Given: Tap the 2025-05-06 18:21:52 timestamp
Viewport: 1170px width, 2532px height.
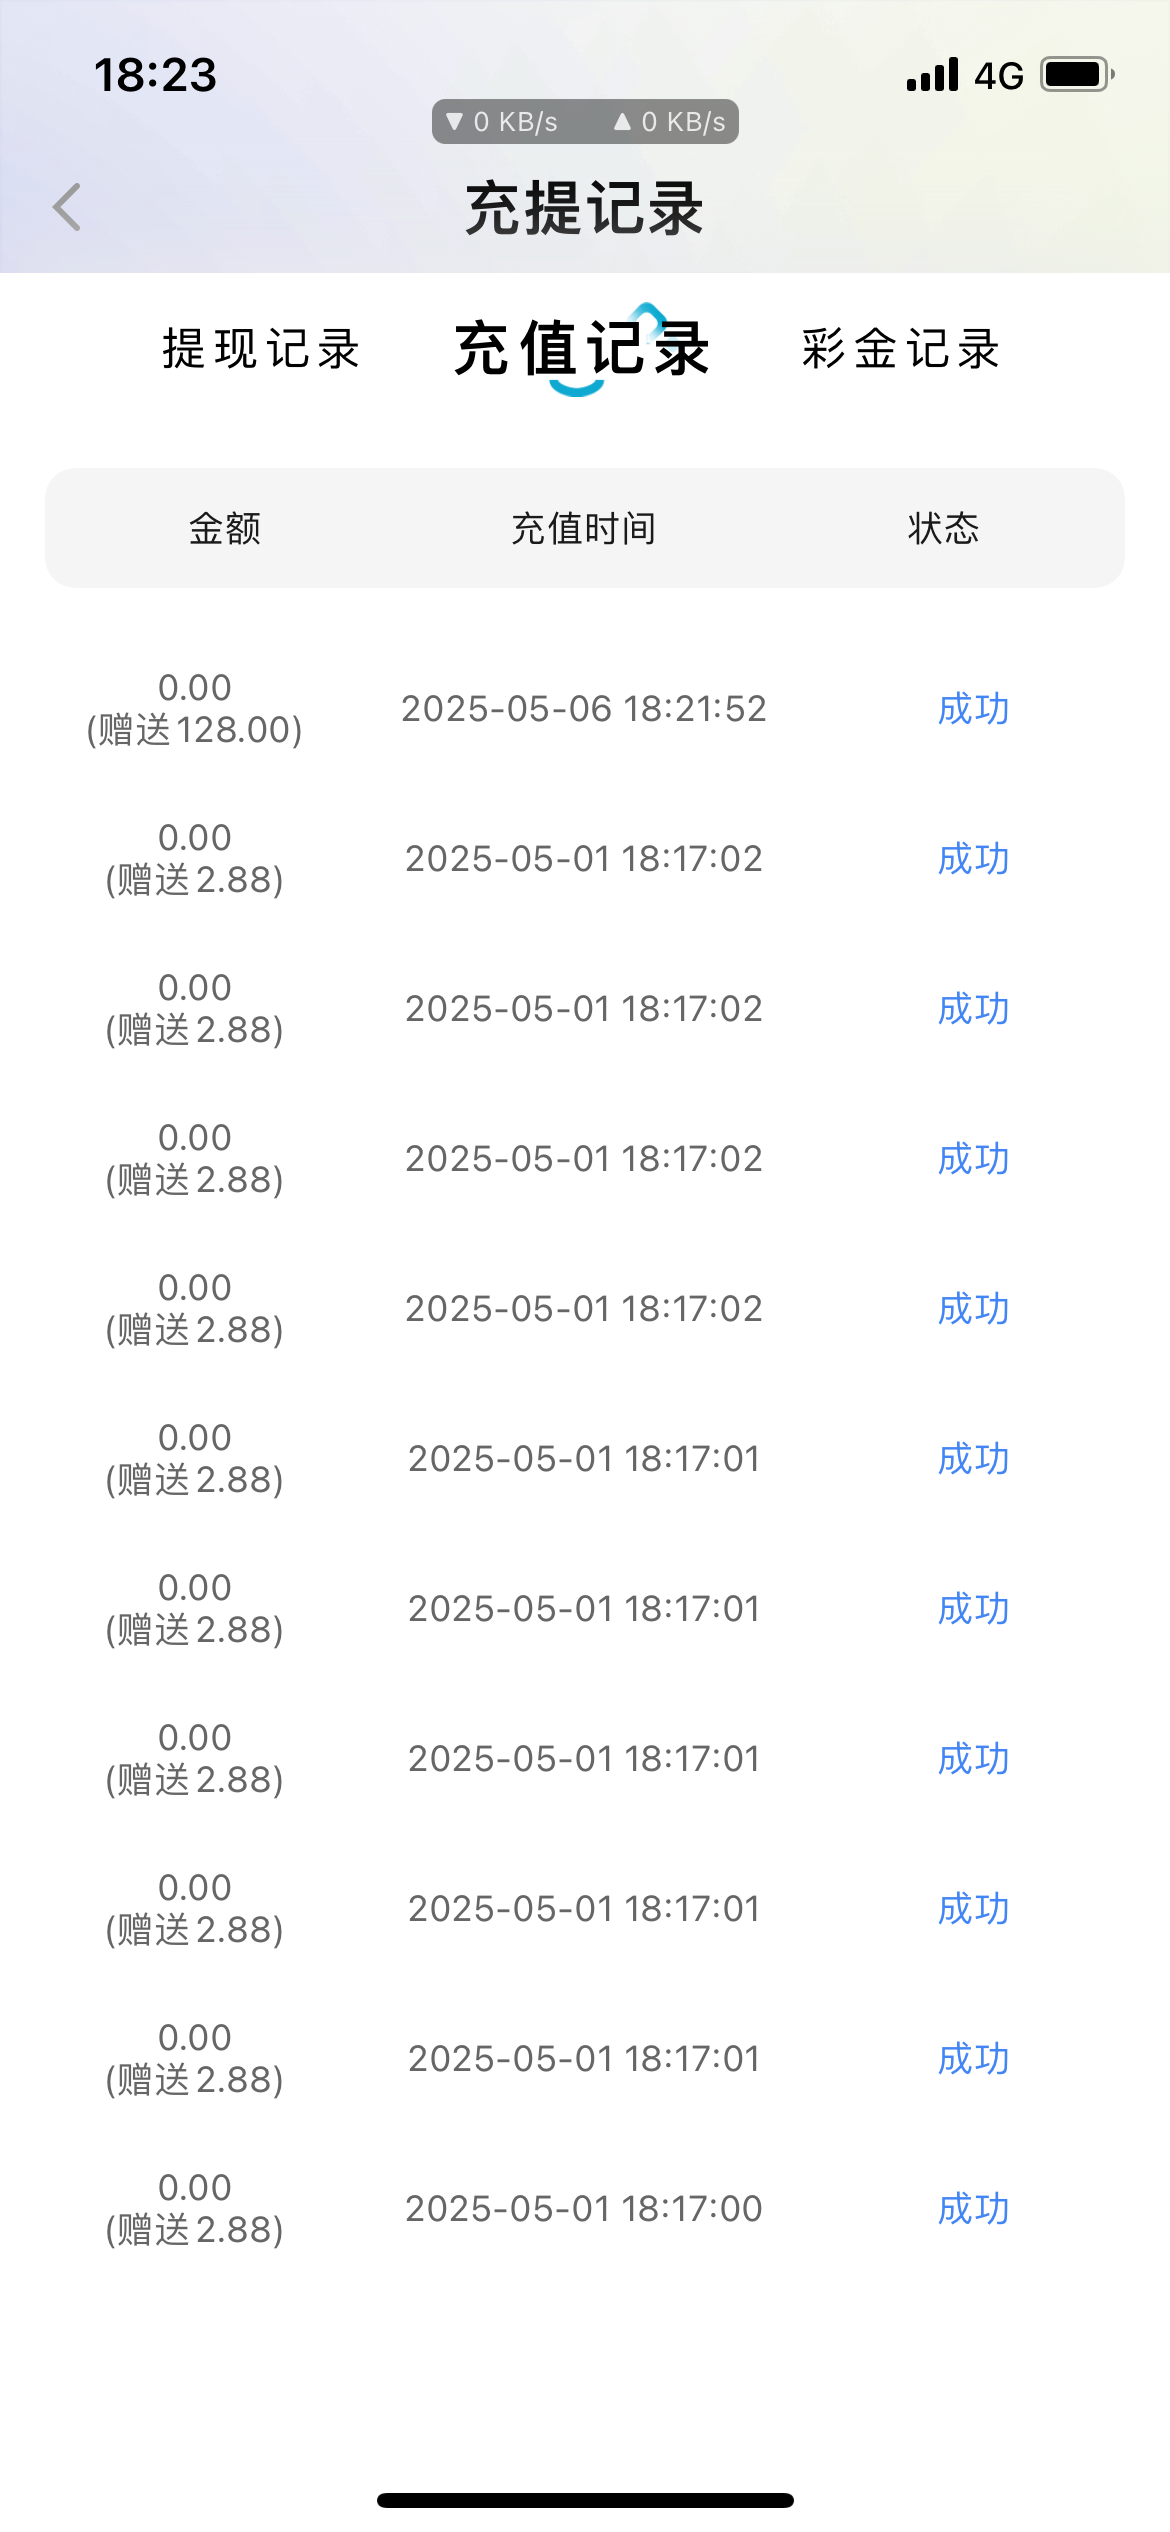Looking at the screenshot, I should click(584, 709).
